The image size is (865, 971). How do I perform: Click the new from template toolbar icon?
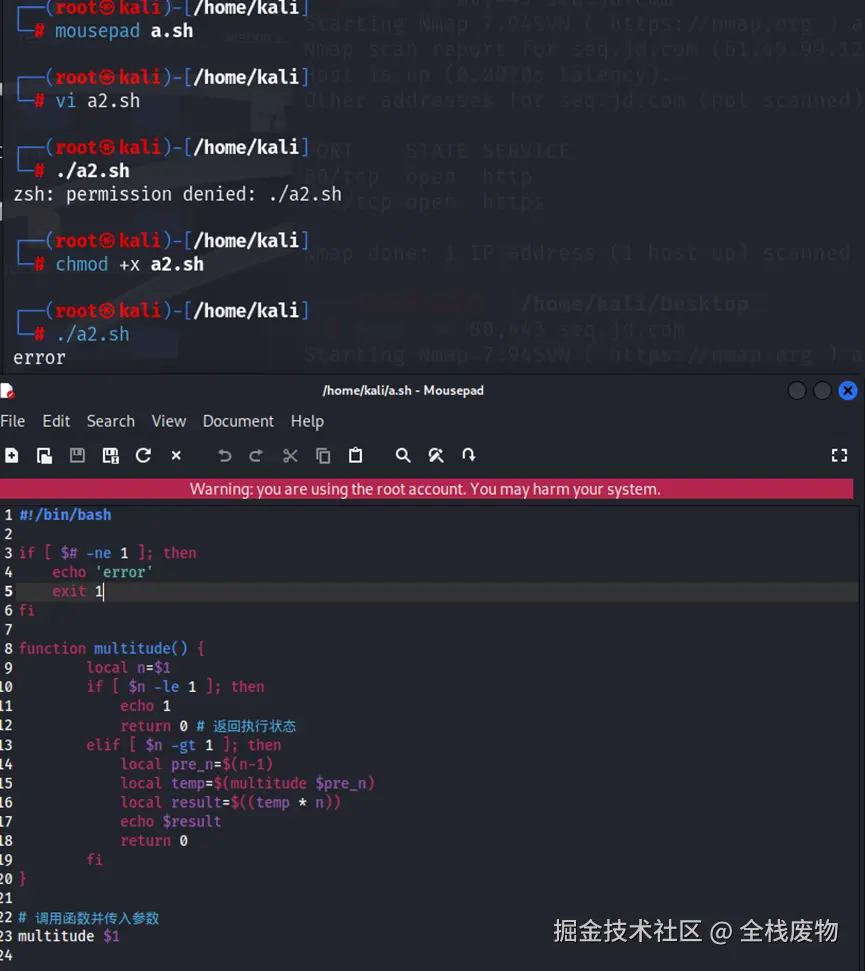[45, 456]
